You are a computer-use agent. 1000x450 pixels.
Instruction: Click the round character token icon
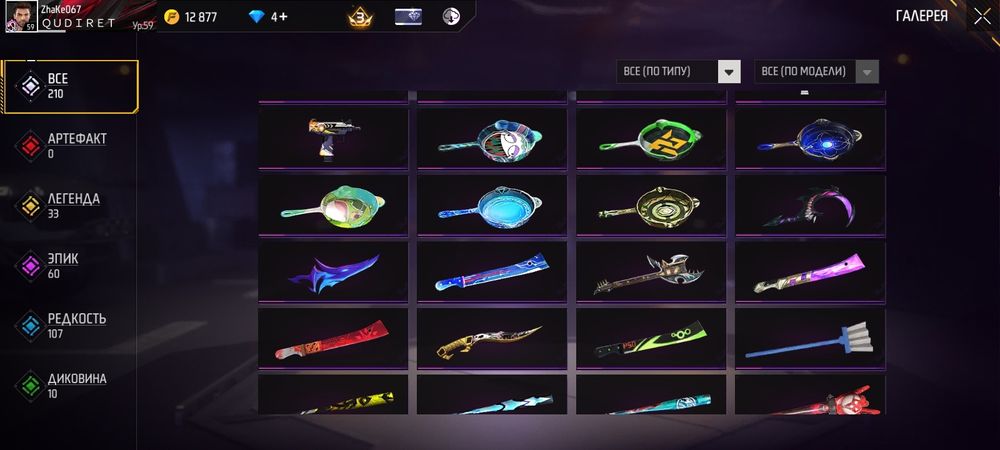452,17
